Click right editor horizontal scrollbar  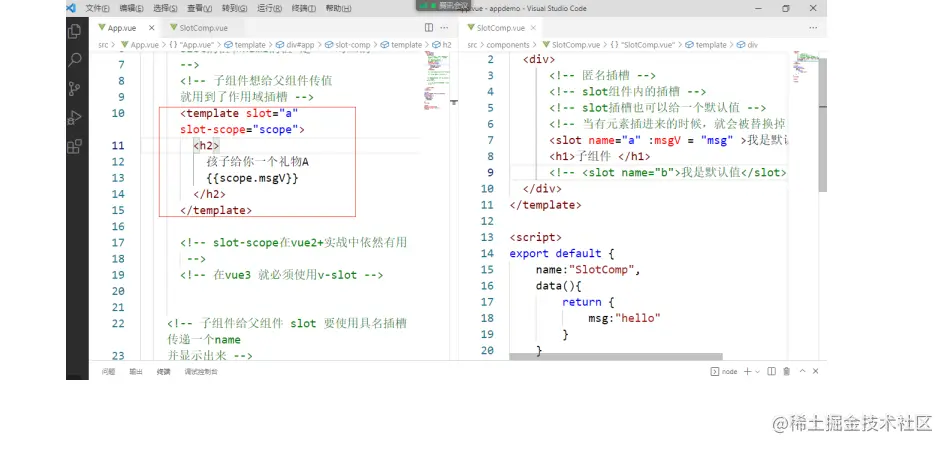(x=615, y=357)
